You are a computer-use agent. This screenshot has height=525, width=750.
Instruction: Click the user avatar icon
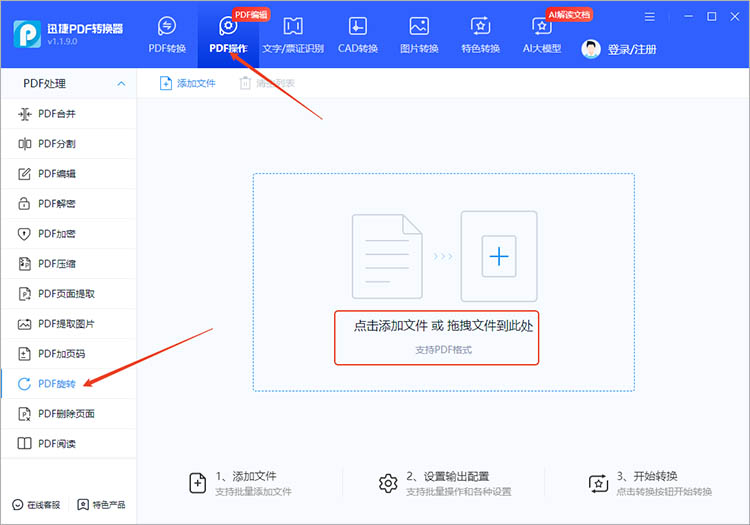(x=591, y=49)
